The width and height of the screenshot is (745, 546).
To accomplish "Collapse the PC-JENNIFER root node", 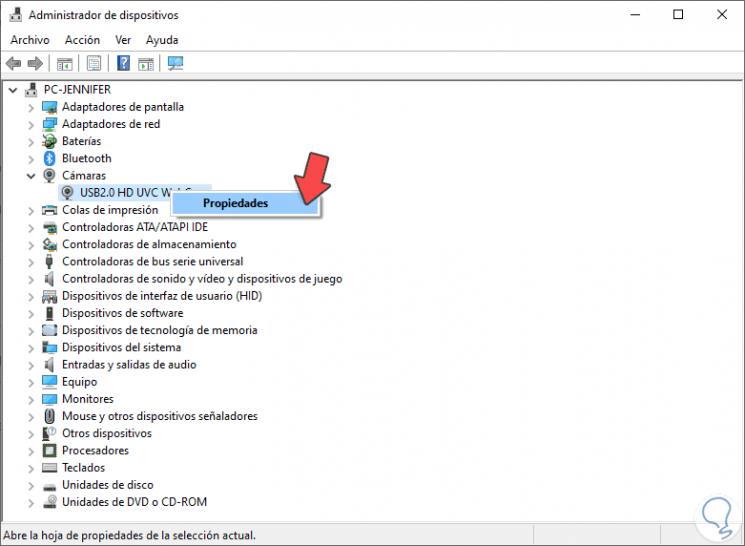I will point(13,90).
